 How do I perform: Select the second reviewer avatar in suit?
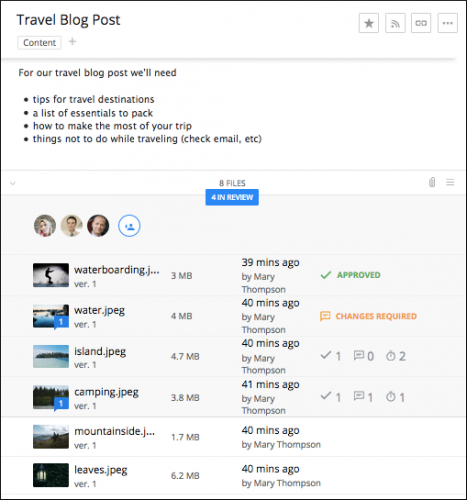(72, 226)
